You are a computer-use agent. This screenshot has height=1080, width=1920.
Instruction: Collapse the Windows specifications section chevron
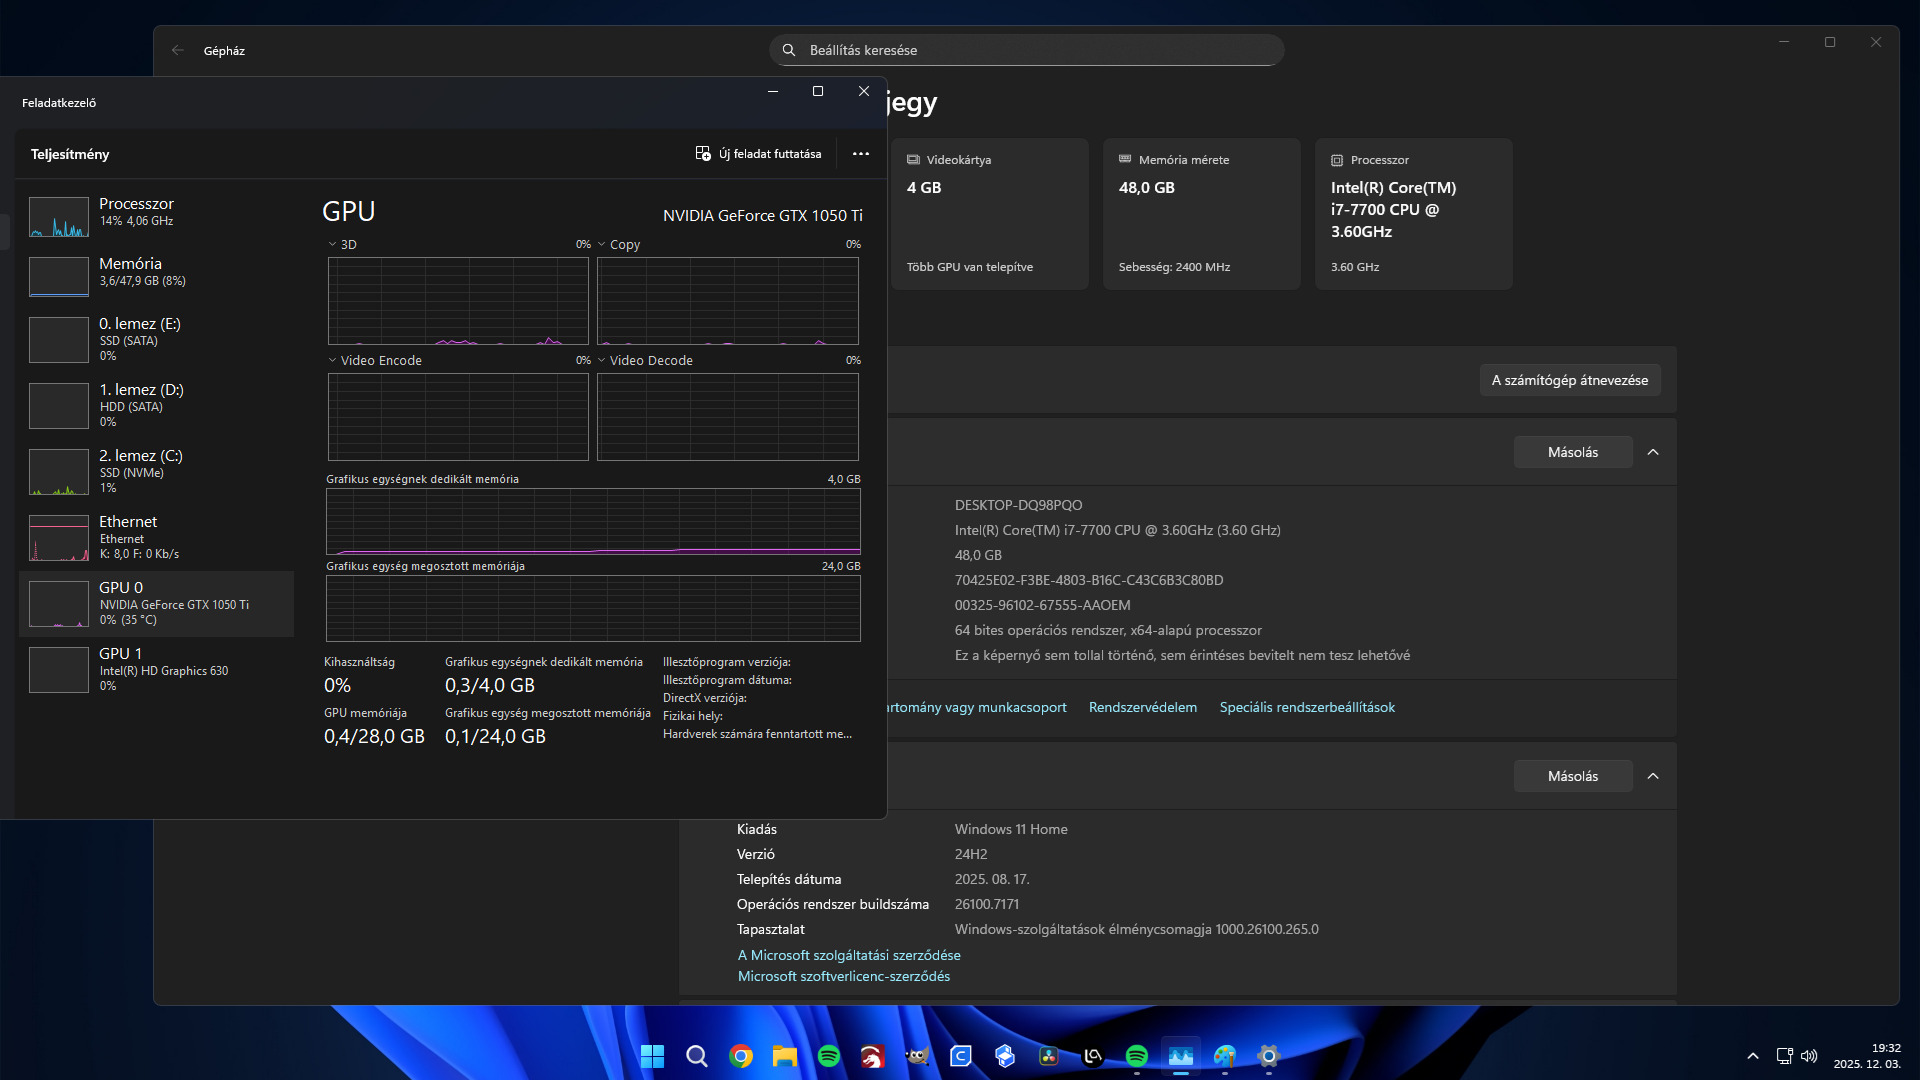(1653, 776)
